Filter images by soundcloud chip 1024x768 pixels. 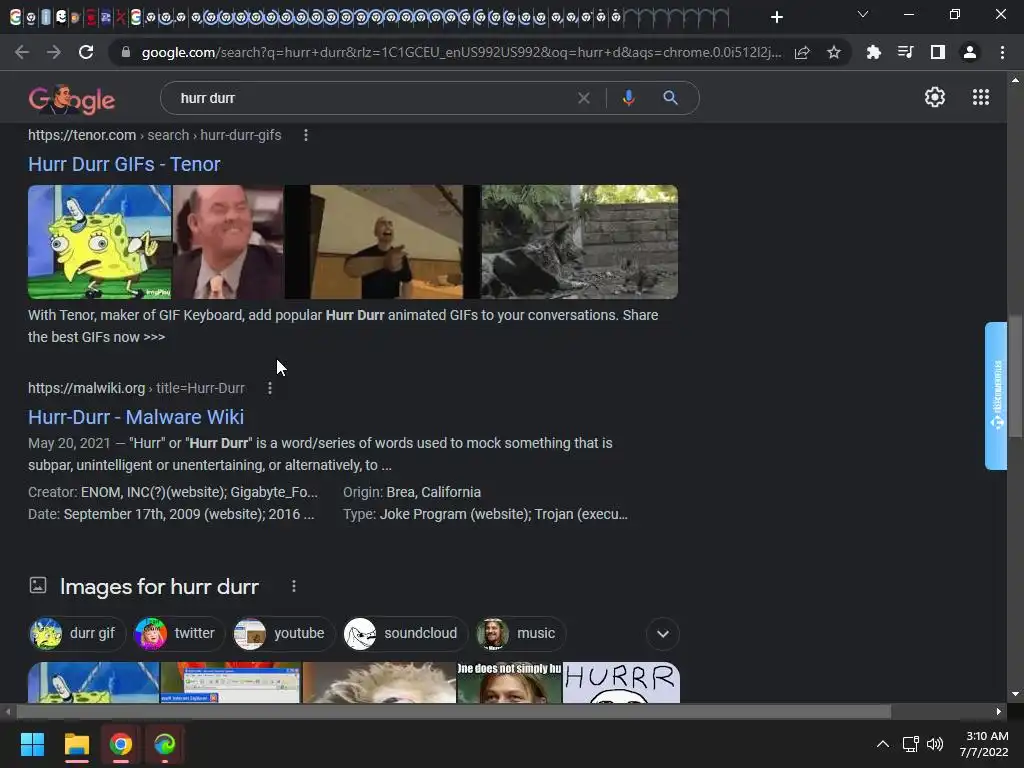tap(405, 633)
